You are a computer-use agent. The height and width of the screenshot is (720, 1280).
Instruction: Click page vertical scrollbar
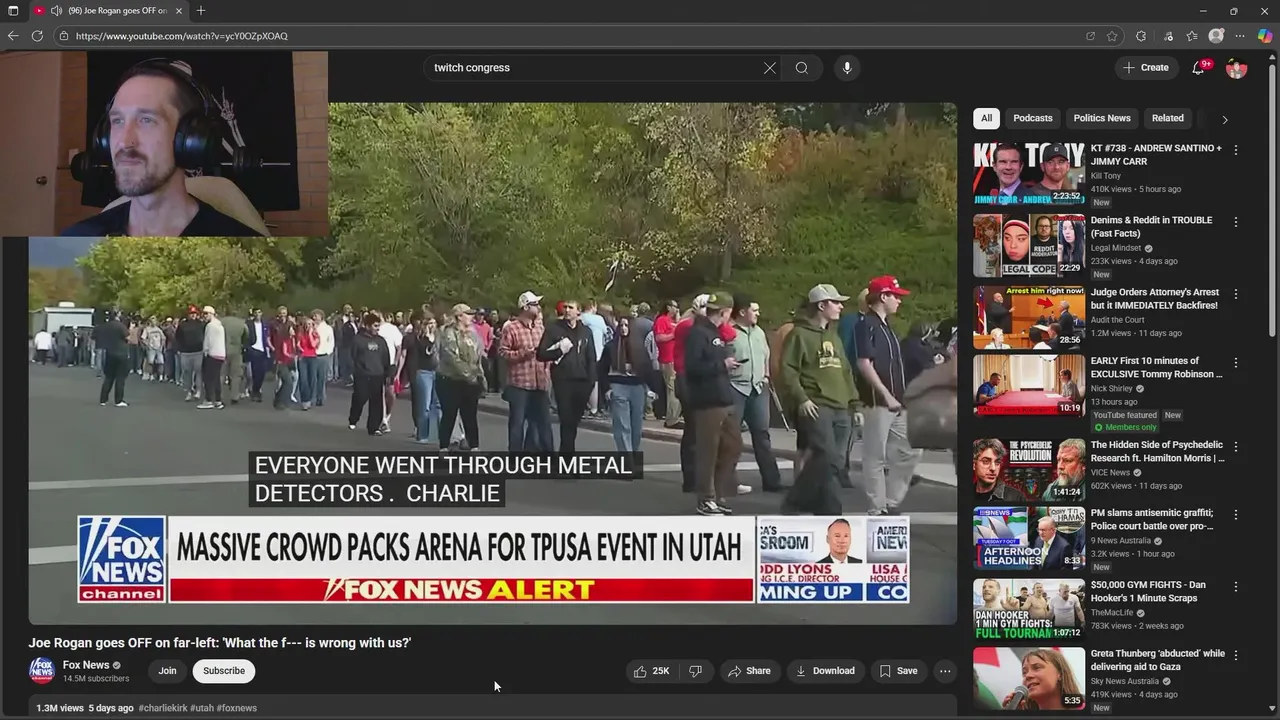click(x=1274, y=200)
